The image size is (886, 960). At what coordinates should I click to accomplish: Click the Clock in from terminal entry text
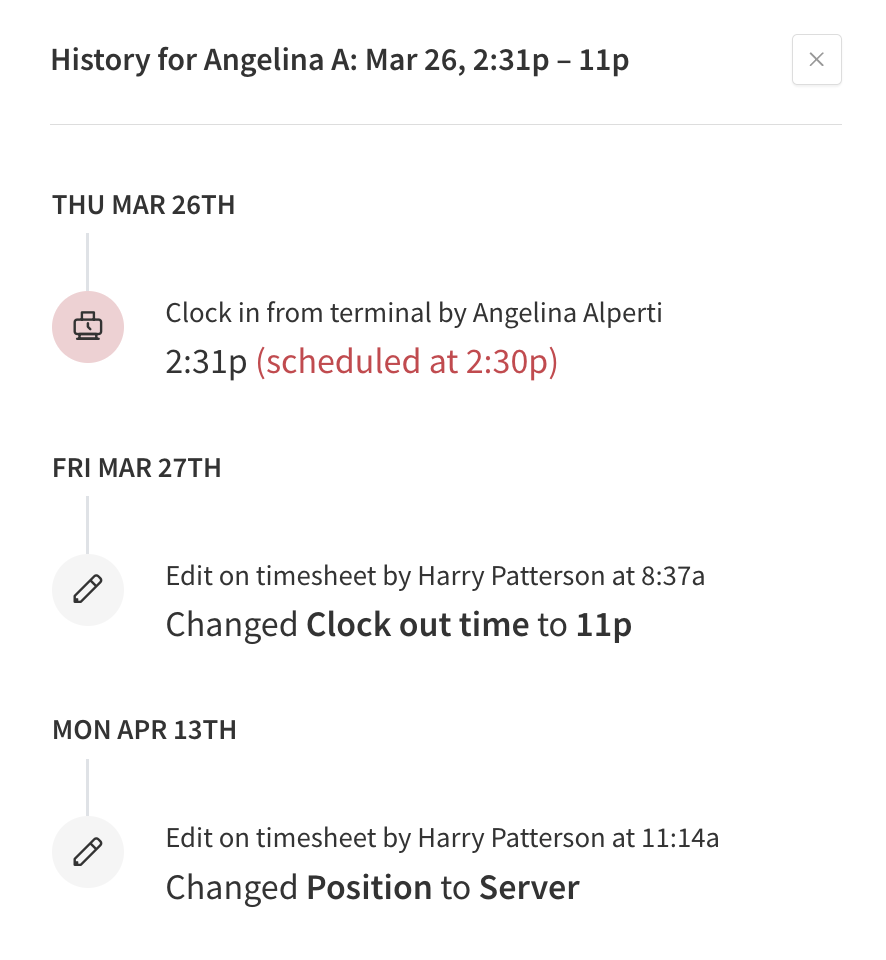click(300, 314)
